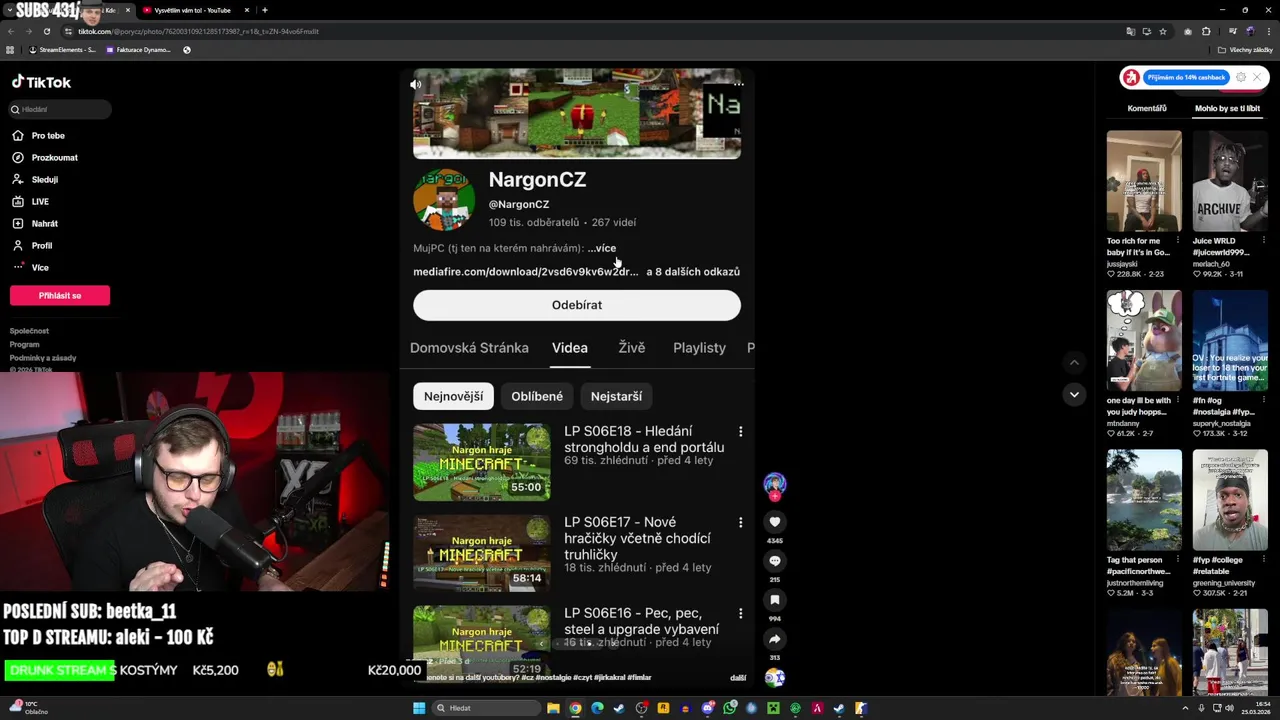Screen dimensions: 1280x720
Task: Select the Oblíbené sort filter
Action: tap(537, 396)
